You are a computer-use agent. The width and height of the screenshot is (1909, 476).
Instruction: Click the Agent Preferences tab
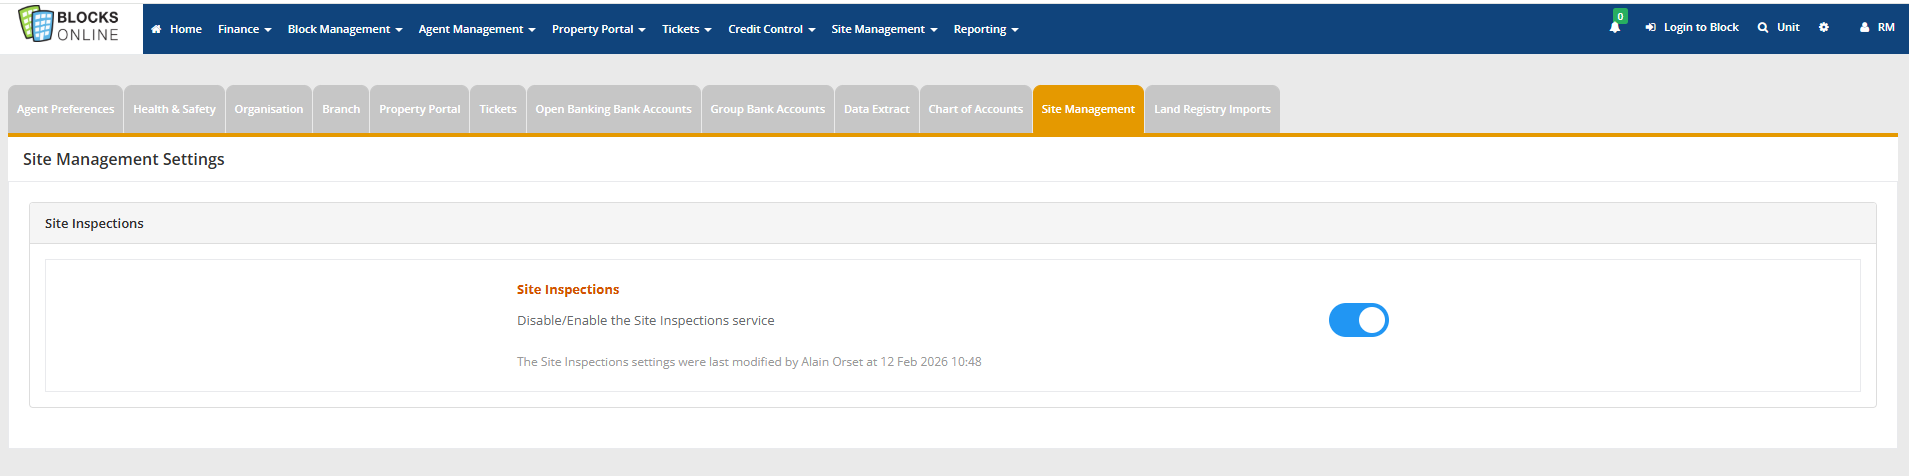tap(65, 109)
